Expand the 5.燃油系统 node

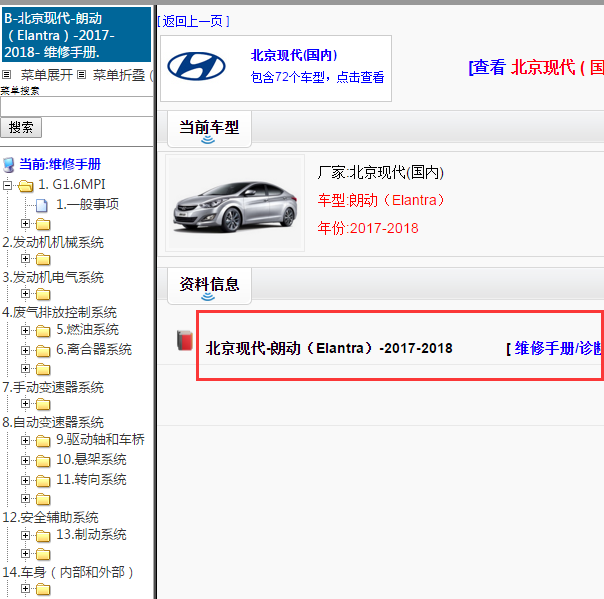coord(25,331)
